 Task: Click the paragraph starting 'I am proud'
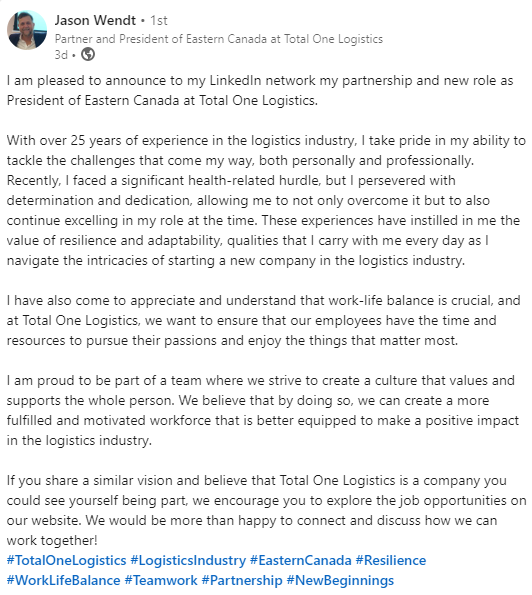[x=263, y=411]
